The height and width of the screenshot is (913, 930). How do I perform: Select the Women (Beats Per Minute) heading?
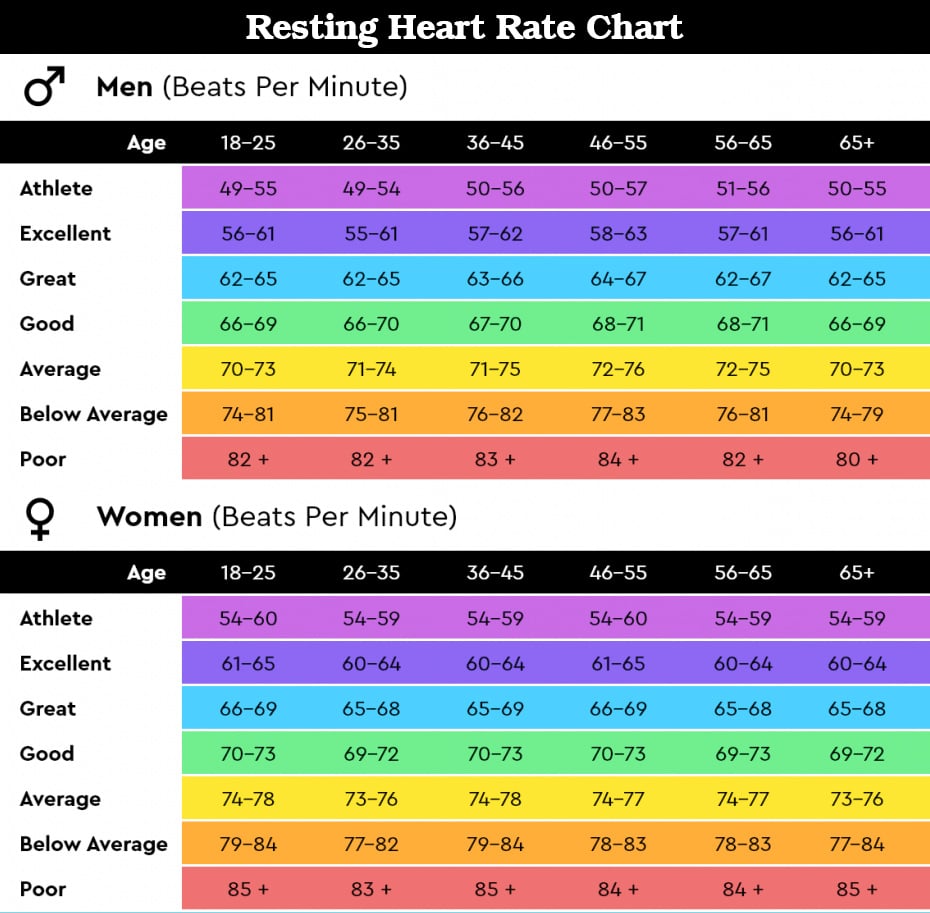point(276,517)
